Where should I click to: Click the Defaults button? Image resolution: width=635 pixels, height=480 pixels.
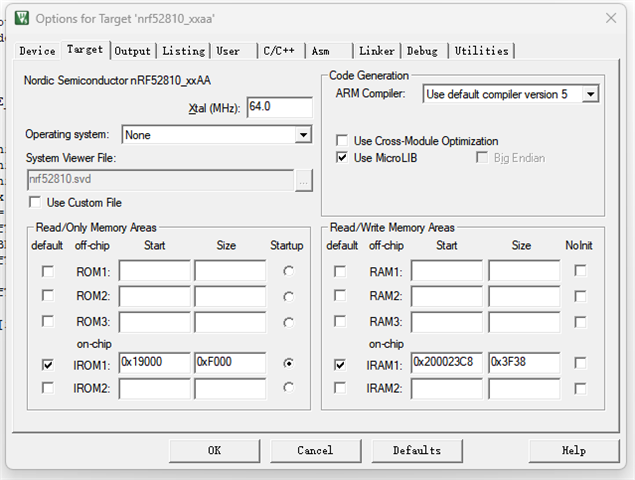tap(416, 450)
